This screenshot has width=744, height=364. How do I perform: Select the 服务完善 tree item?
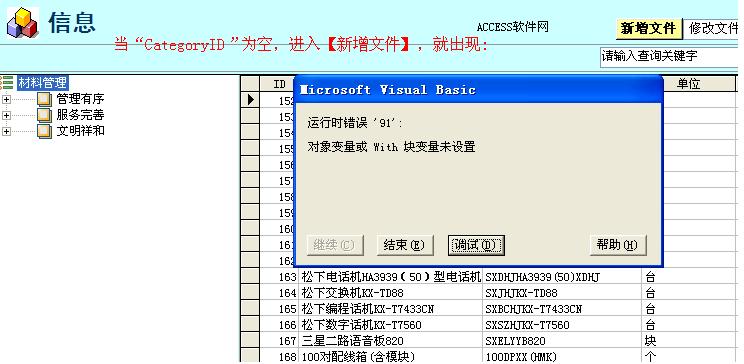pyautogui.click(x=80, y=114)
